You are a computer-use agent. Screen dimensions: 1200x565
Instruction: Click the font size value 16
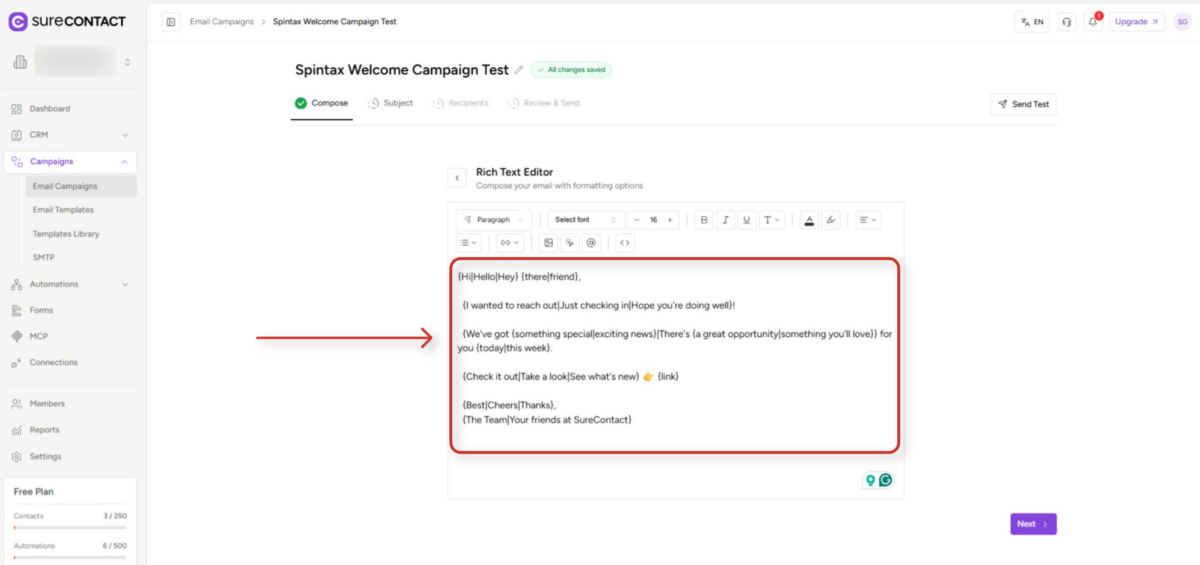pyautogui.click(x=654, y=220)
